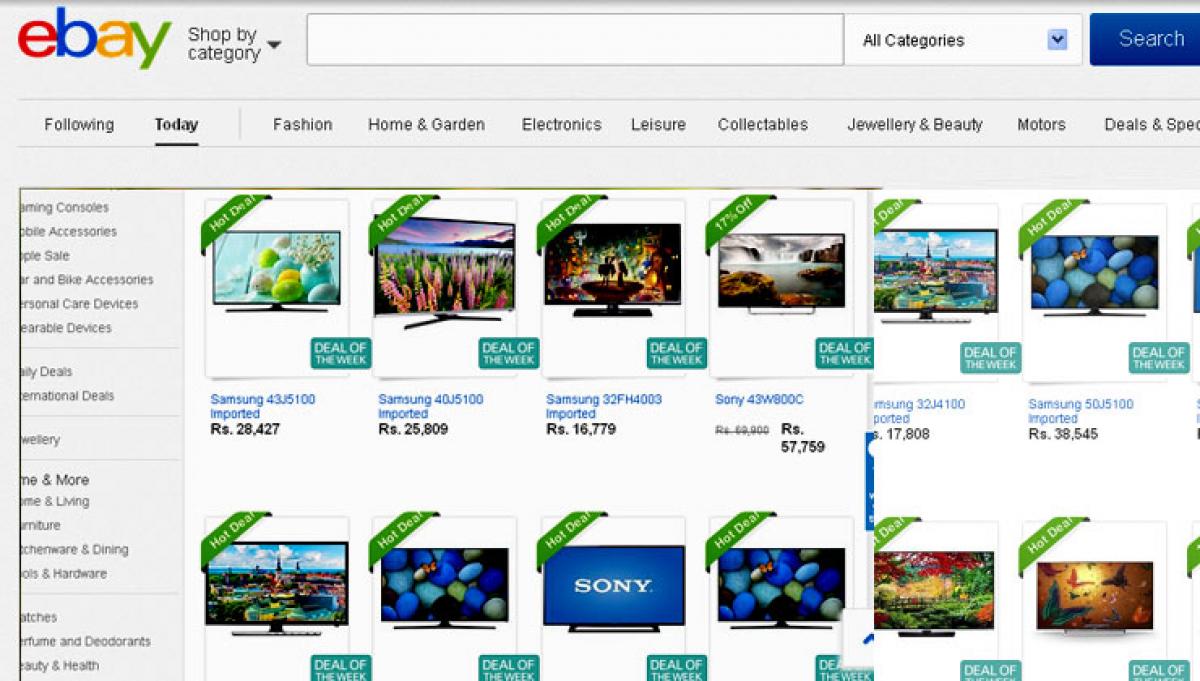Click Deal of the Week badge on Samsung 32FH4003

677,354
